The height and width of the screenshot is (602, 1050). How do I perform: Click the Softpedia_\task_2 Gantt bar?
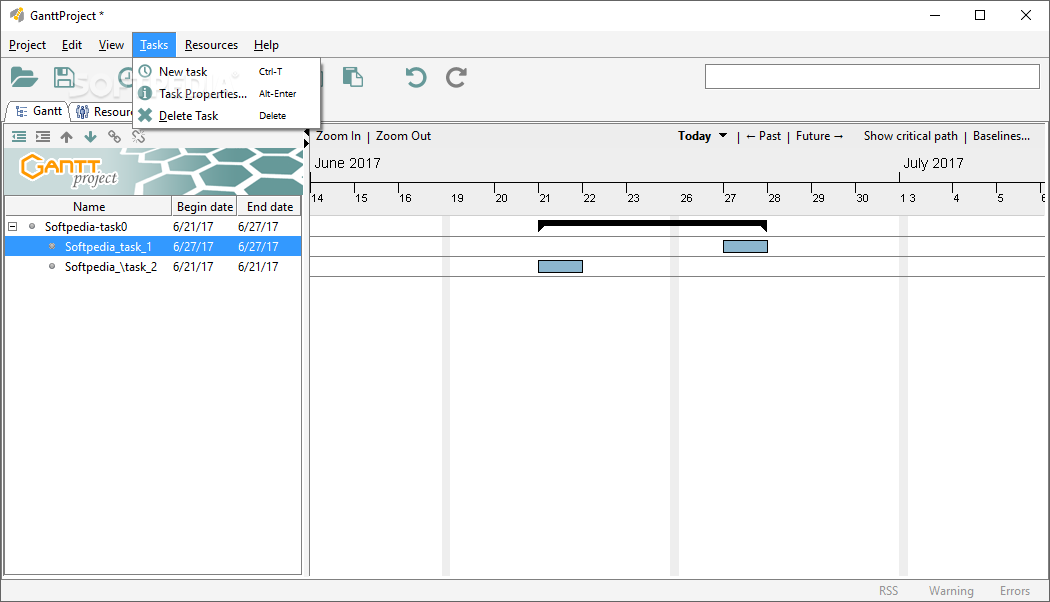[560, 267]
